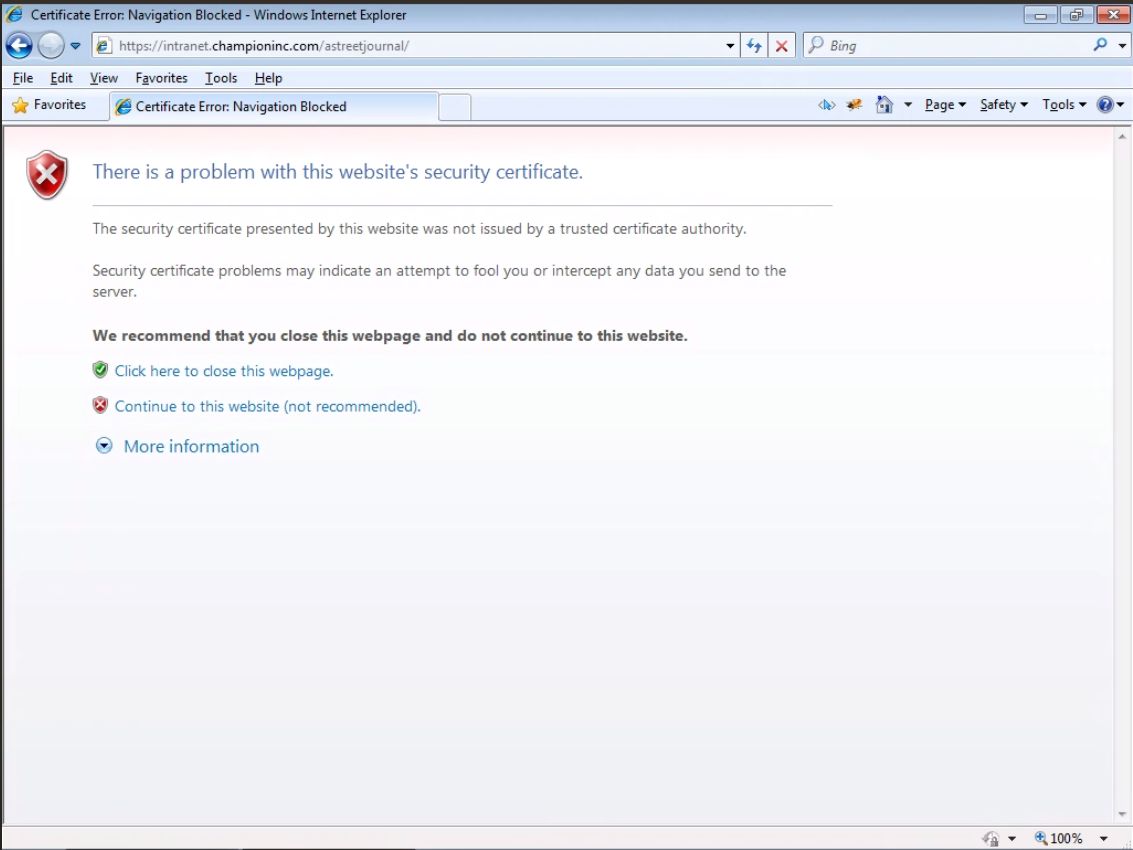This screenshot has width=1133, height=850.
Task: Click the More information arrow circle icon
Action: pos(104,445)
